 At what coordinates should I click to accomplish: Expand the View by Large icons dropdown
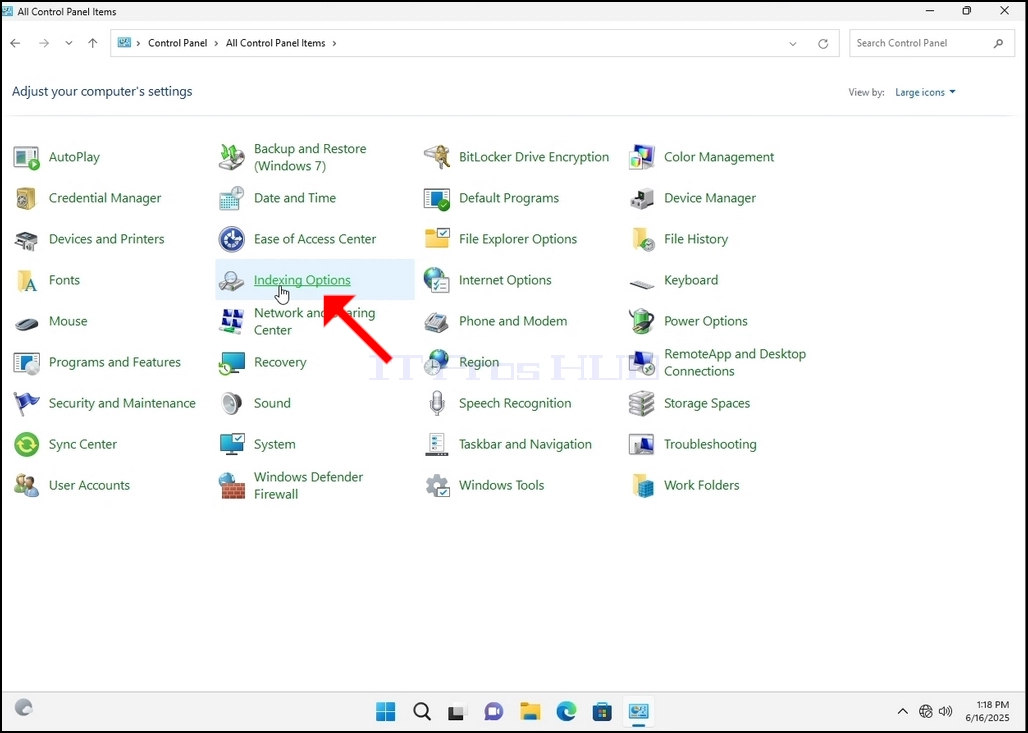925,92
